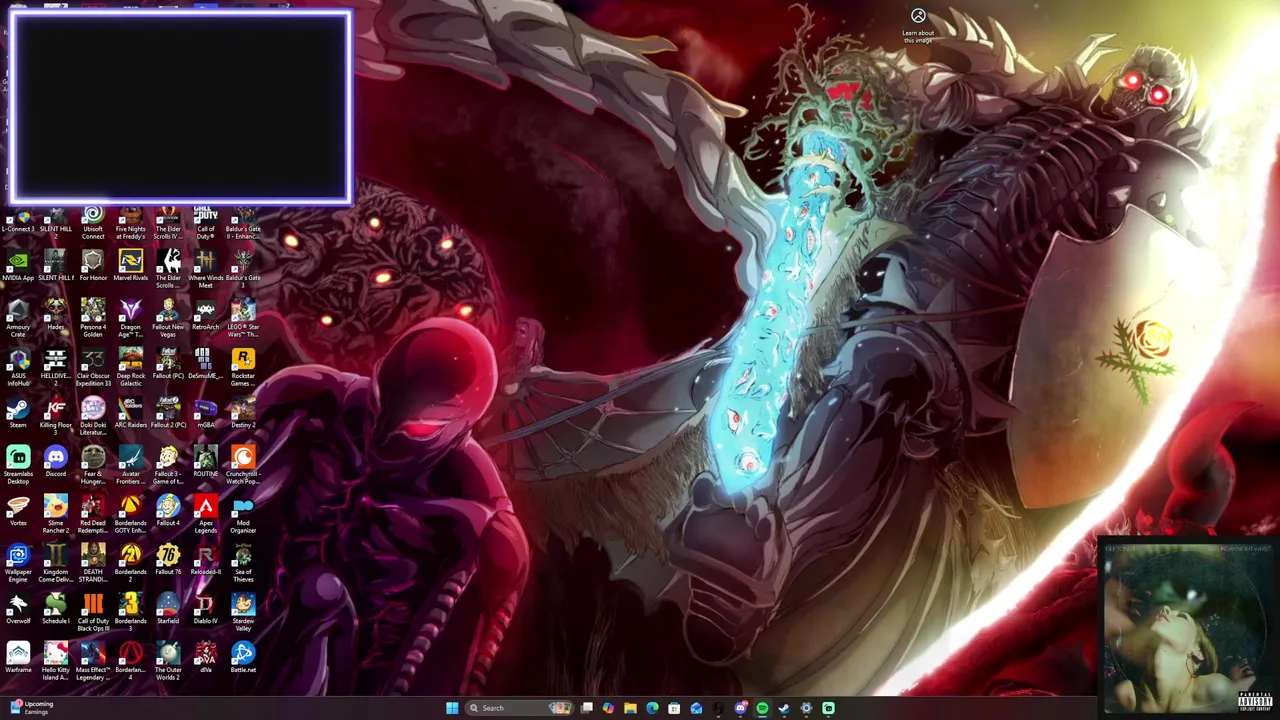Open the ASUS InfoHub shortcut
The height and width of the screenshot is (720, 1280).
tap(18, 367)
